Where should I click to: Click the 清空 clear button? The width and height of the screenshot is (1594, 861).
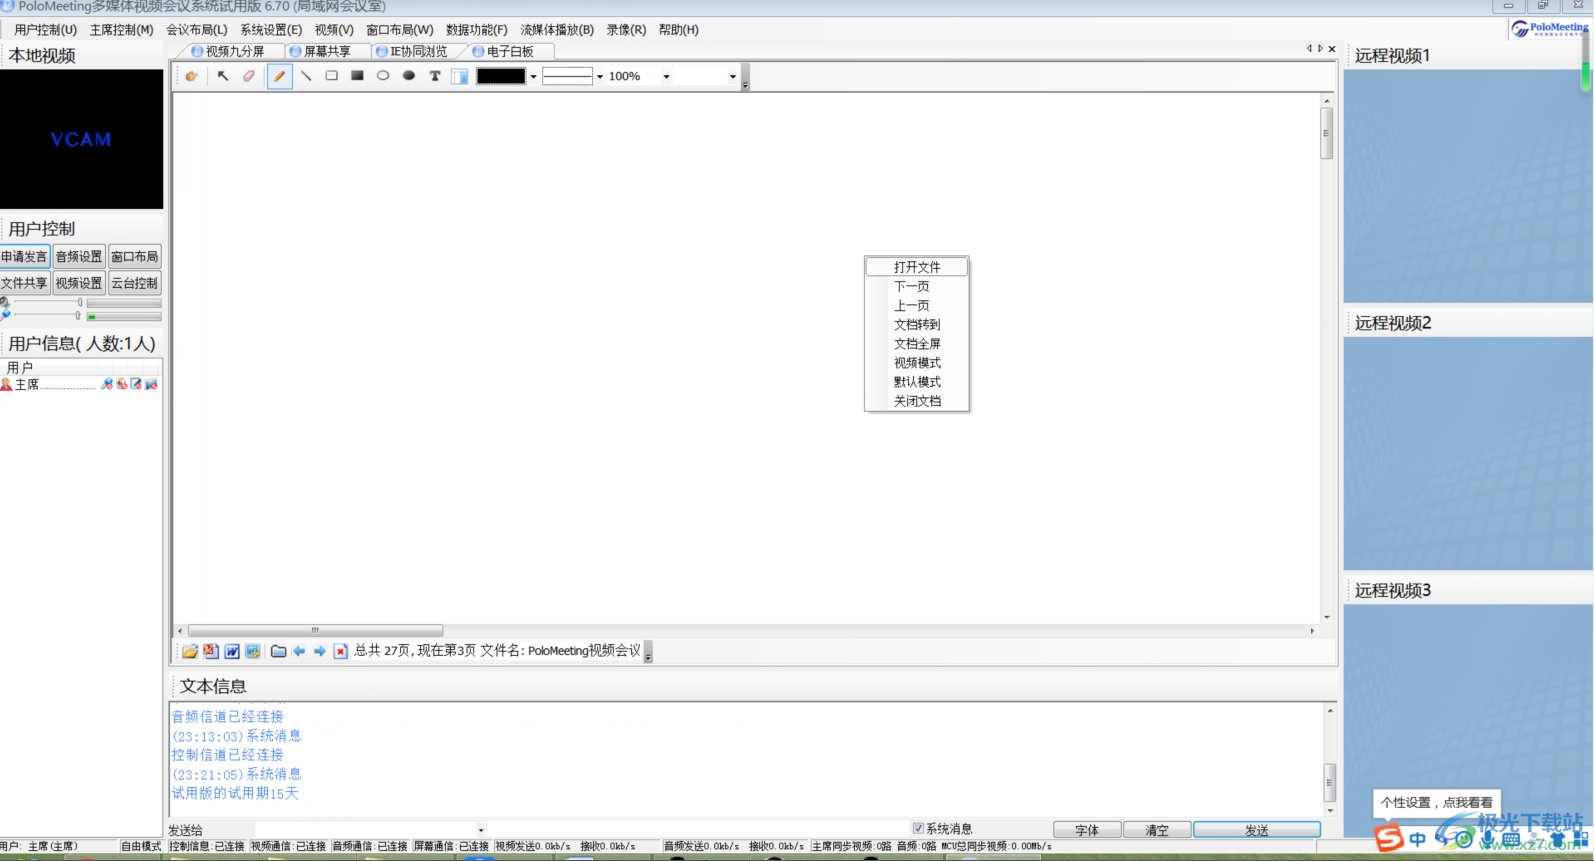(1157, 830)
